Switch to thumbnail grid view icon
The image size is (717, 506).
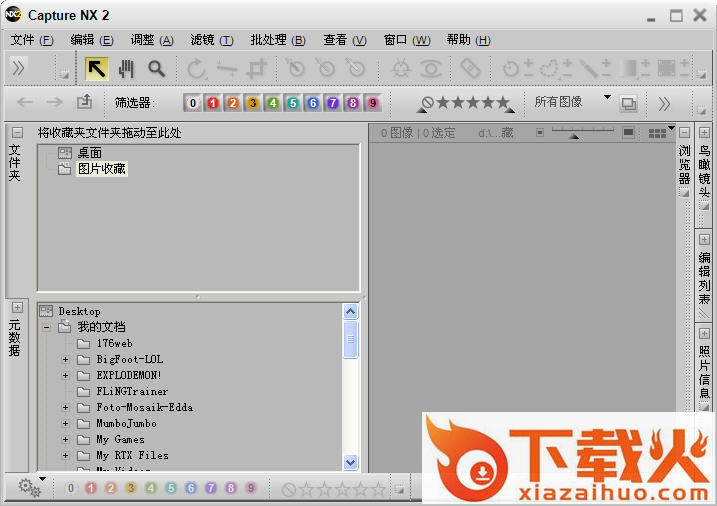pos(657,133)
